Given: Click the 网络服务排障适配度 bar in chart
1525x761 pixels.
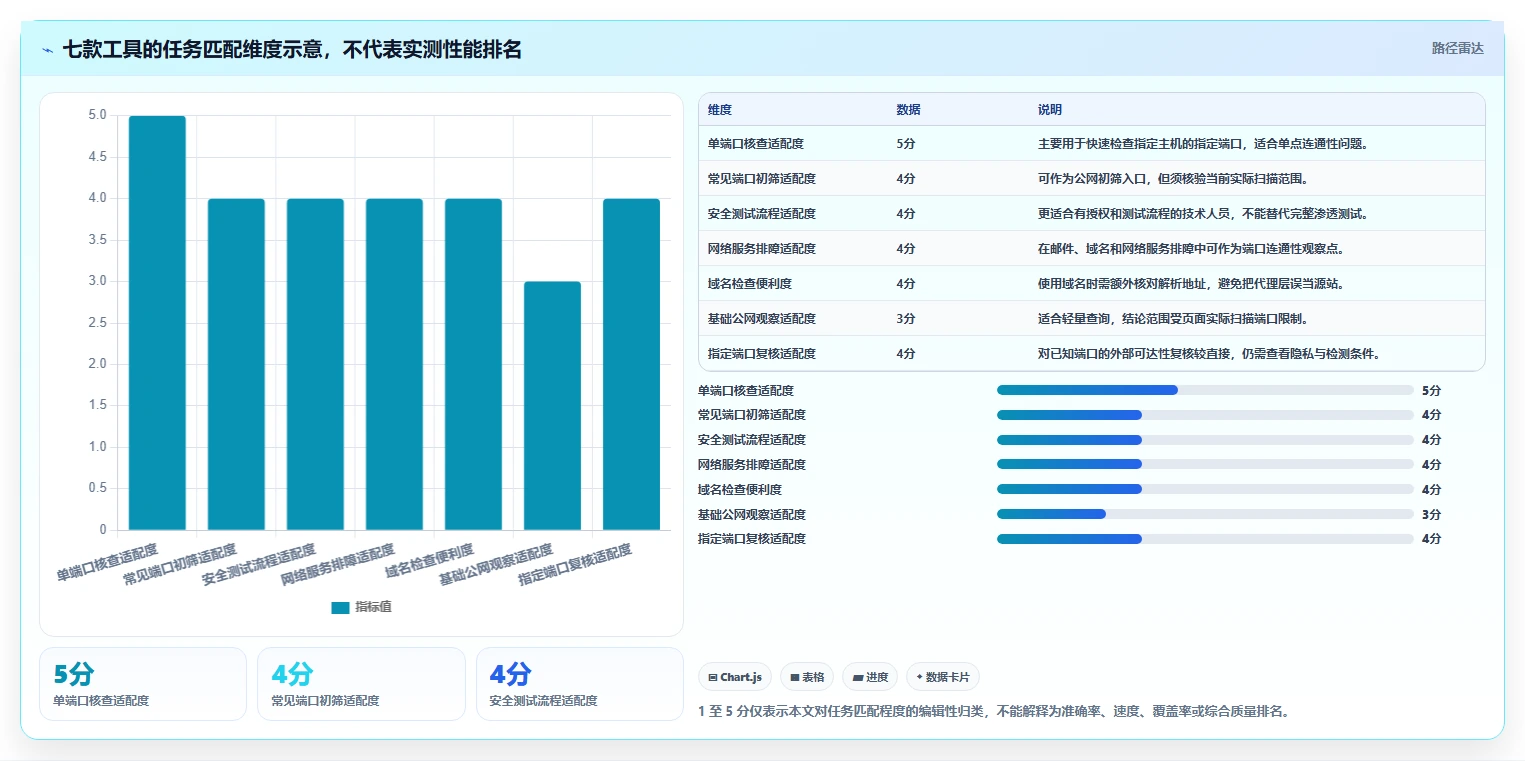Looking at the screenshot, I should pyautogui.click(x=394, y=364).
